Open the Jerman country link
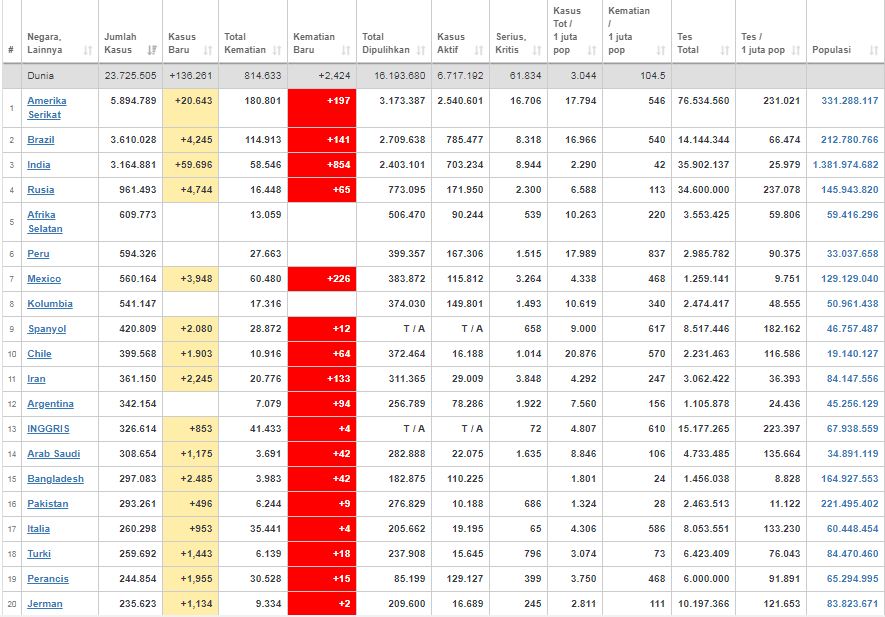Screen dimensions: 885x617 (45, 603)
